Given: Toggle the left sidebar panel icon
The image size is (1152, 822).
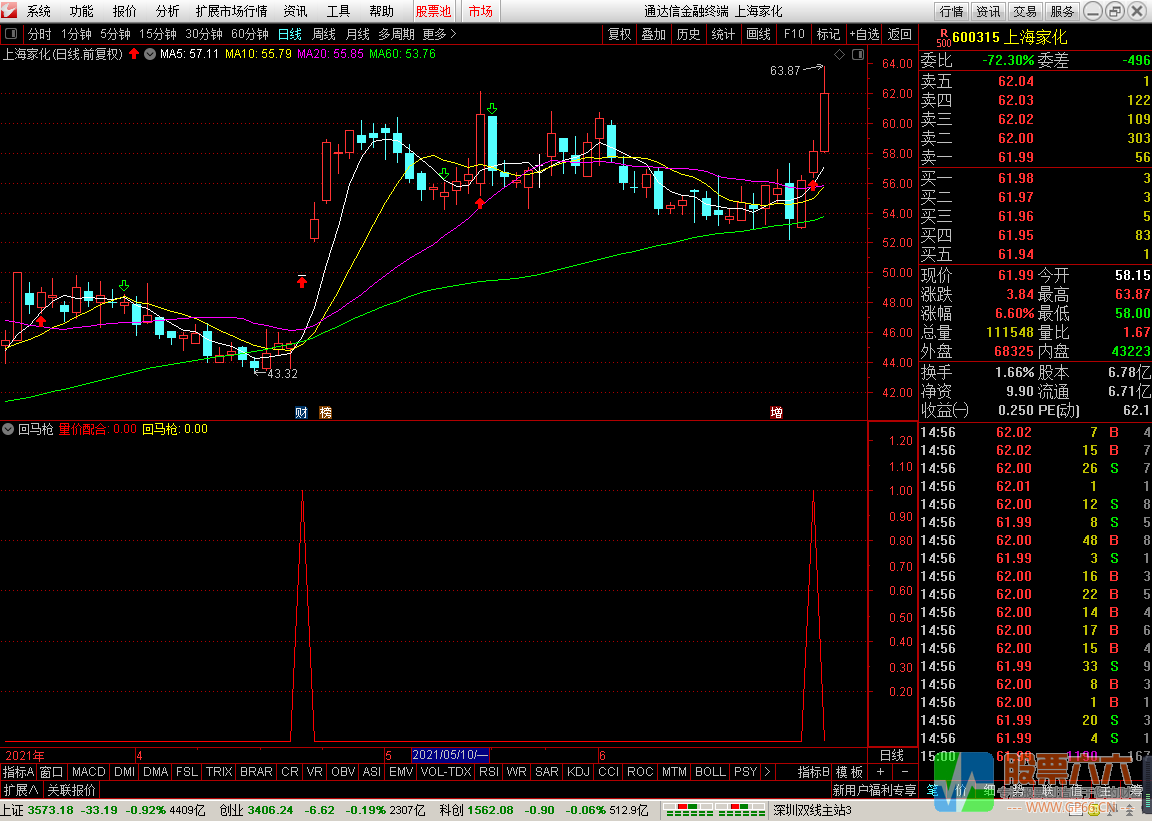Looking at the screenshot, I should point(11,34).
